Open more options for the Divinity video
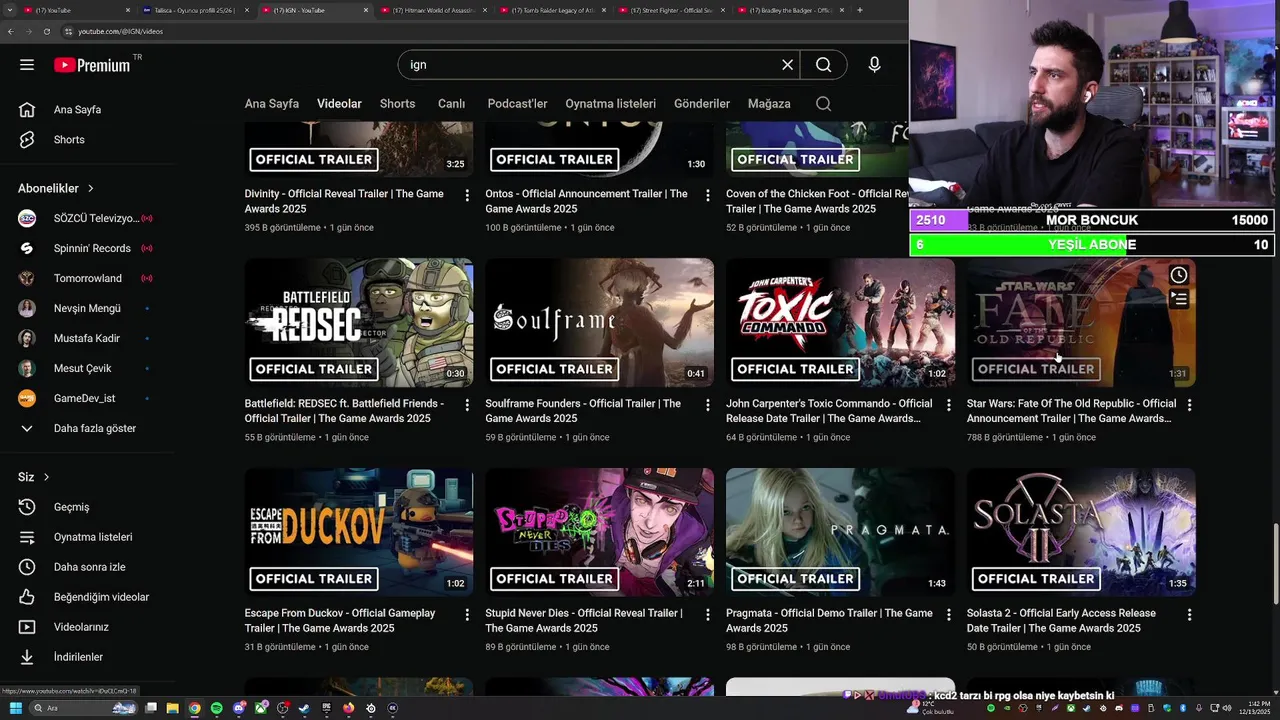1280x720 pixels. (467, 195)
